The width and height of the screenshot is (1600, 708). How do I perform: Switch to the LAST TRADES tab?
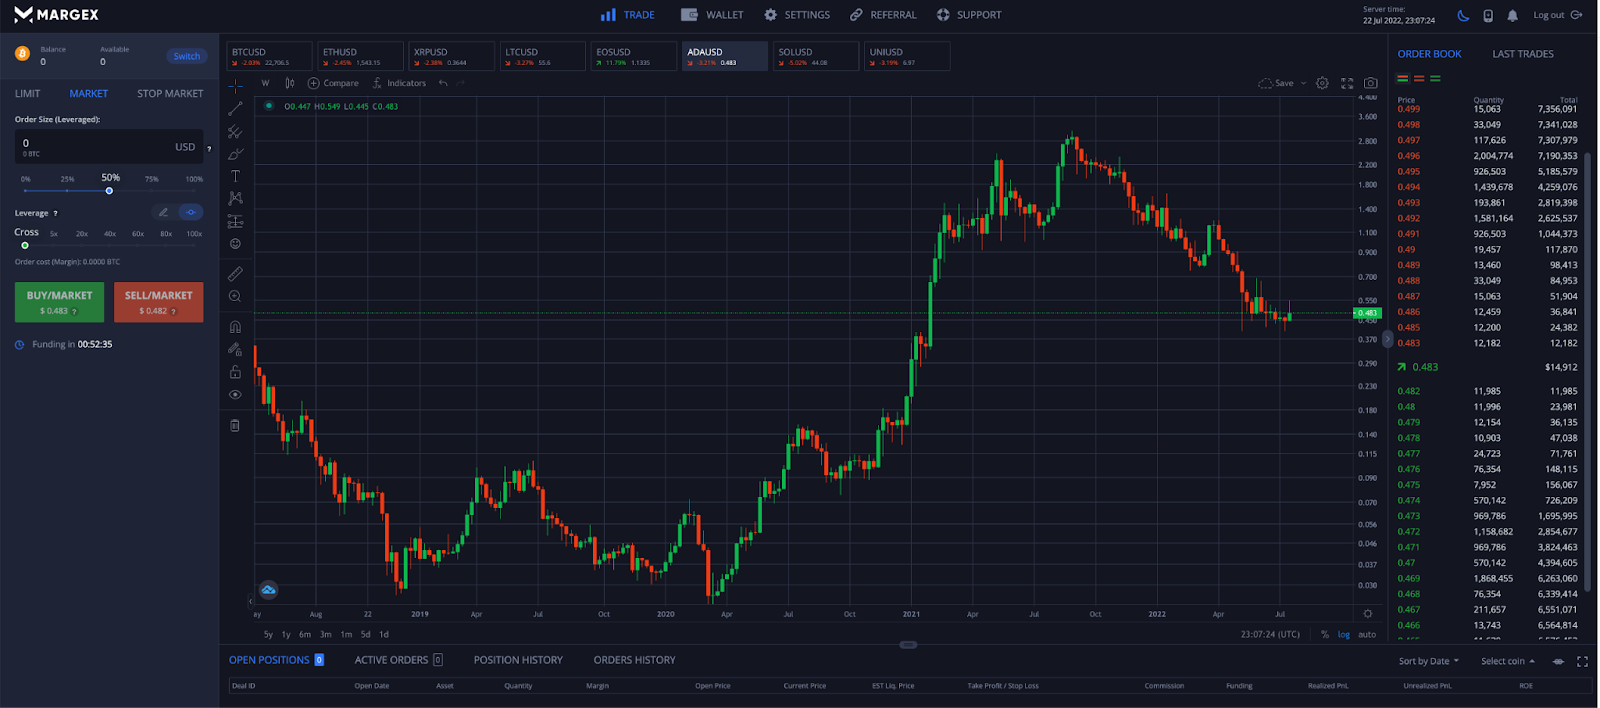coord(1522,54)
